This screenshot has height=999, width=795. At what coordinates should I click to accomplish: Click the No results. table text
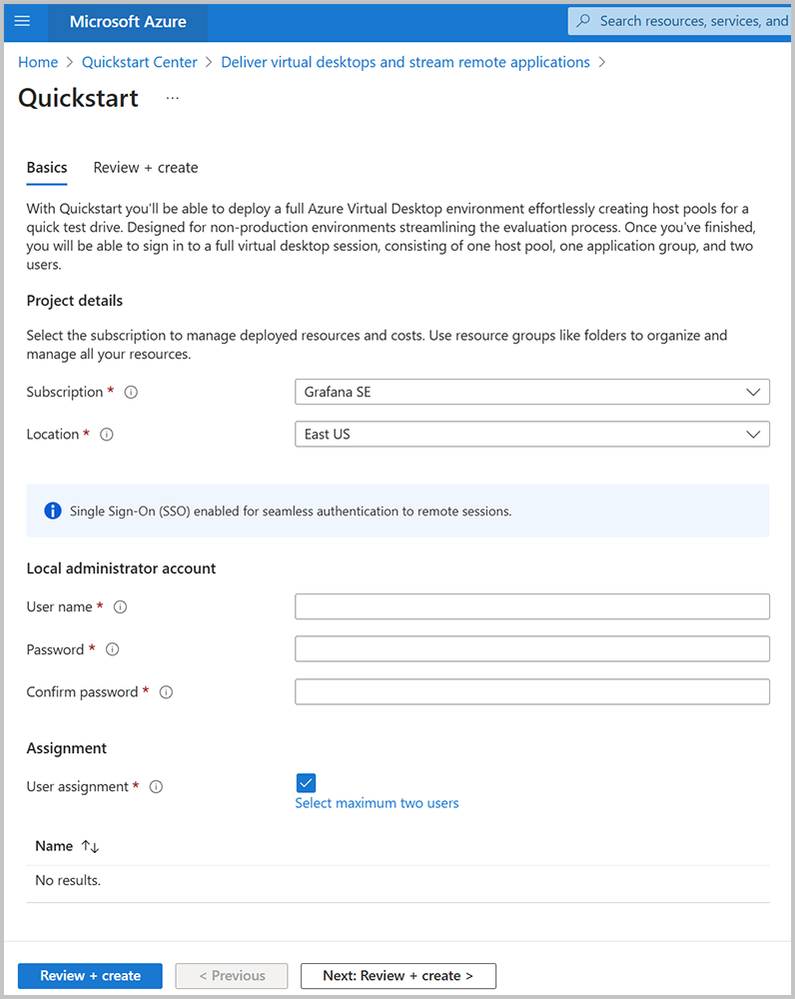(x=68, y=880)
